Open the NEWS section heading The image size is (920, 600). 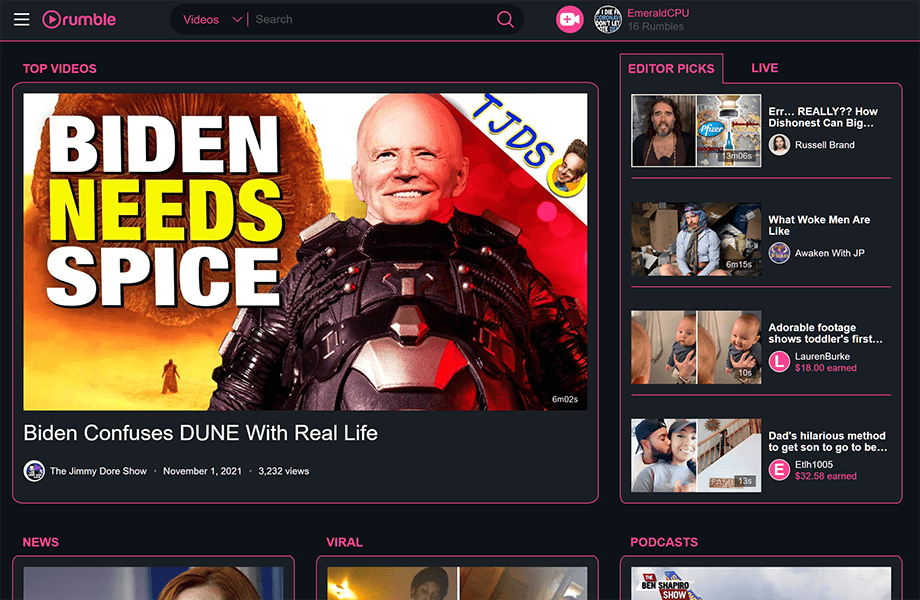click(x=40, y=542)
